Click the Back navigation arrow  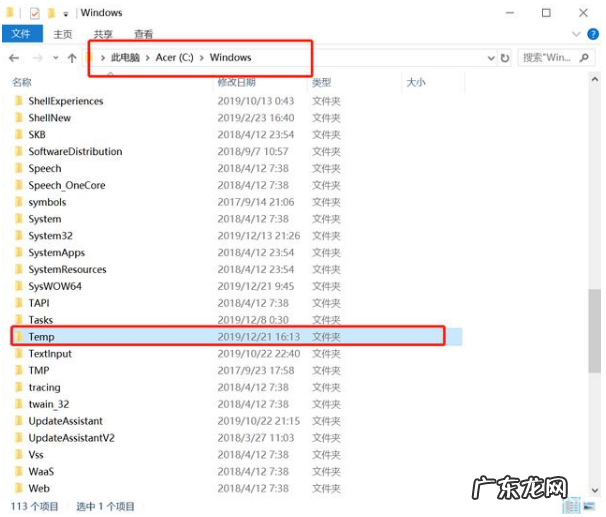[x=14, y=58]
